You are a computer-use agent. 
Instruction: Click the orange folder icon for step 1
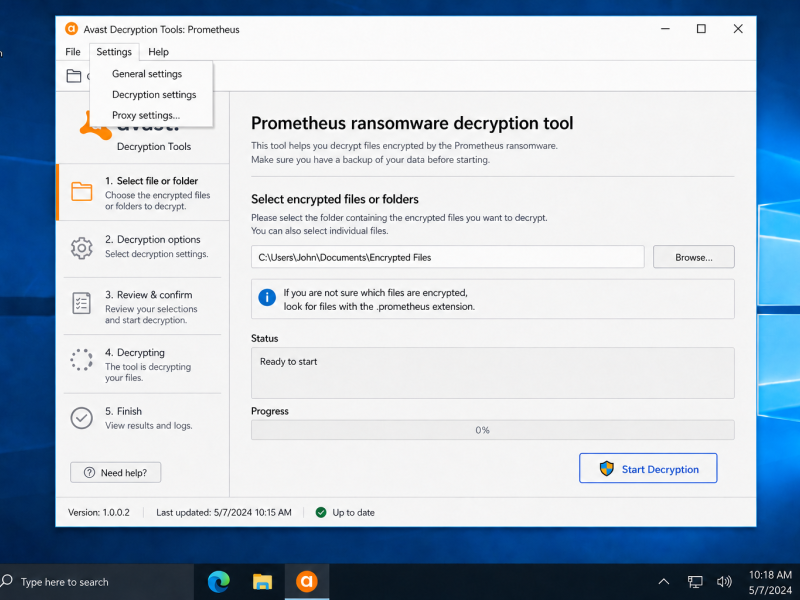(82, 192)
